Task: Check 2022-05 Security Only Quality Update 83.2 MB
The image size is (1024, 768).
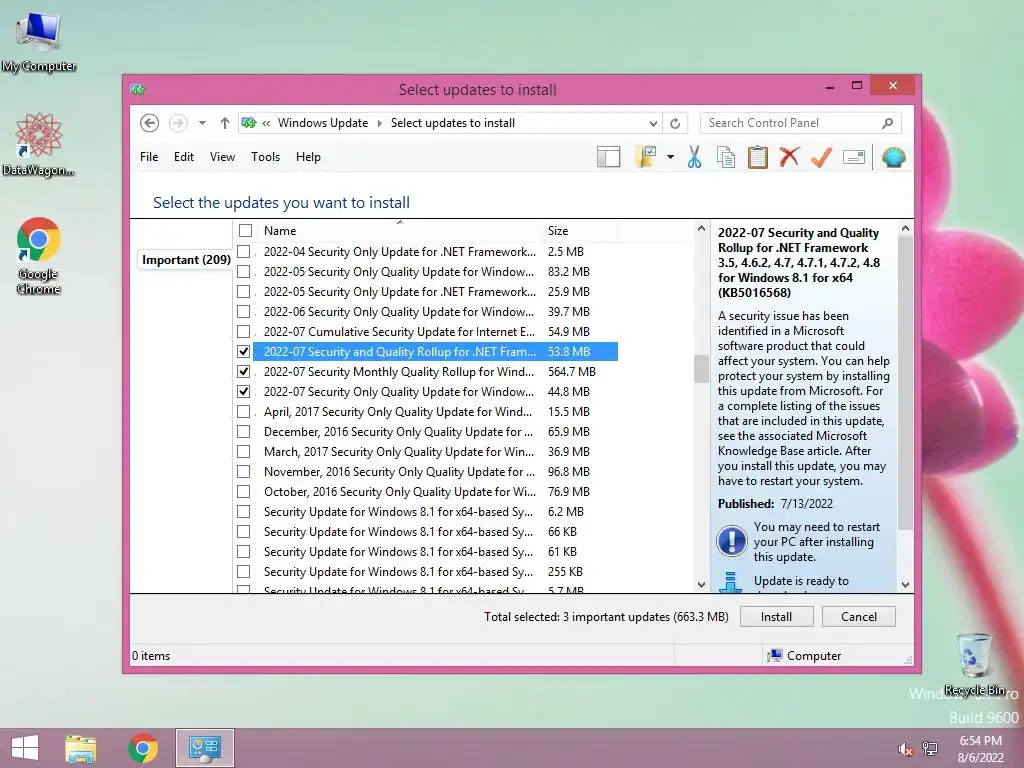Action: pos(244,272)
